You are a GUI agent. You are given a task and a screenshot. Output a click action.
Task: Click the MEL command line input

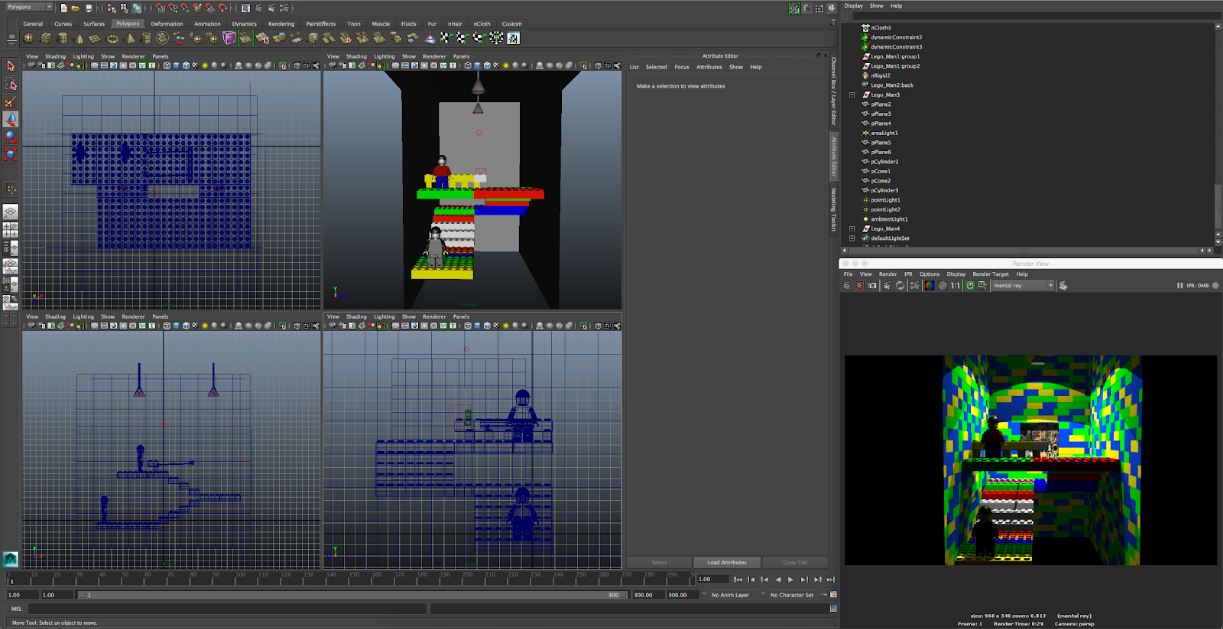coord(227,609)
